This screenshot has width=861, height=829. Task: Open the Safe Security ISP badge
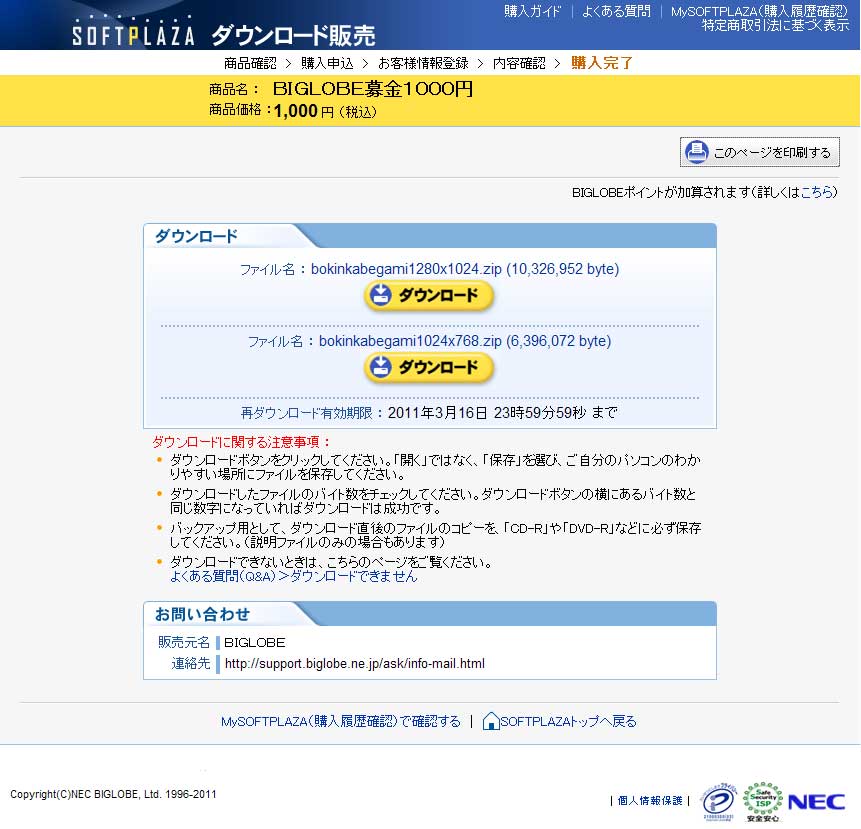pyautogui.click(x=762, y=801)
